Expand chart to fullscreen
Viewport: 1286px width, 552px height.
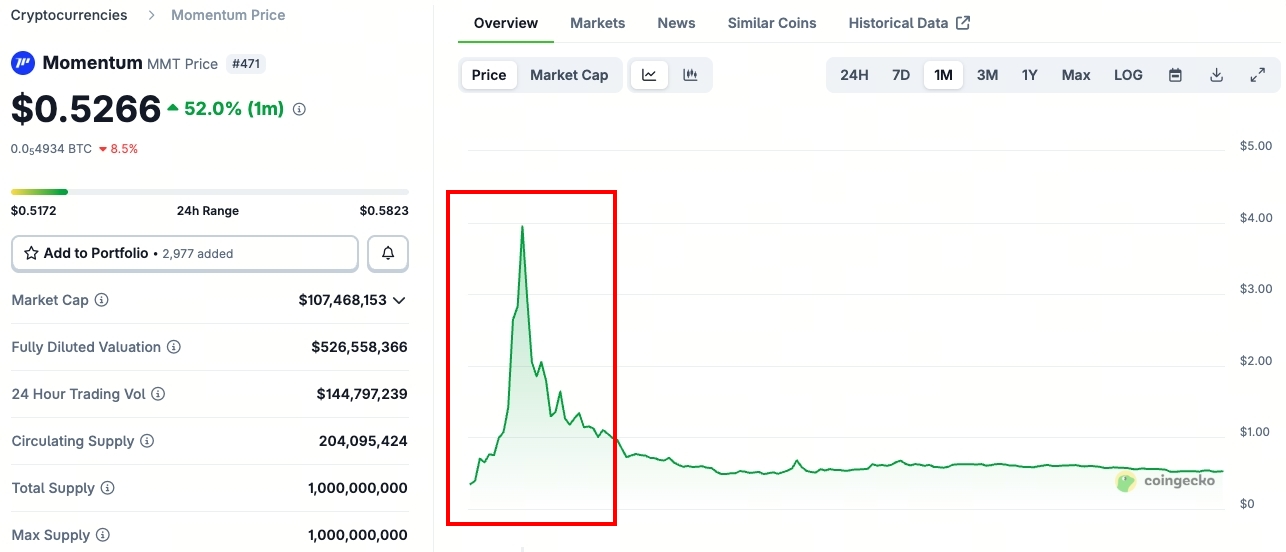click(1258, 75)
